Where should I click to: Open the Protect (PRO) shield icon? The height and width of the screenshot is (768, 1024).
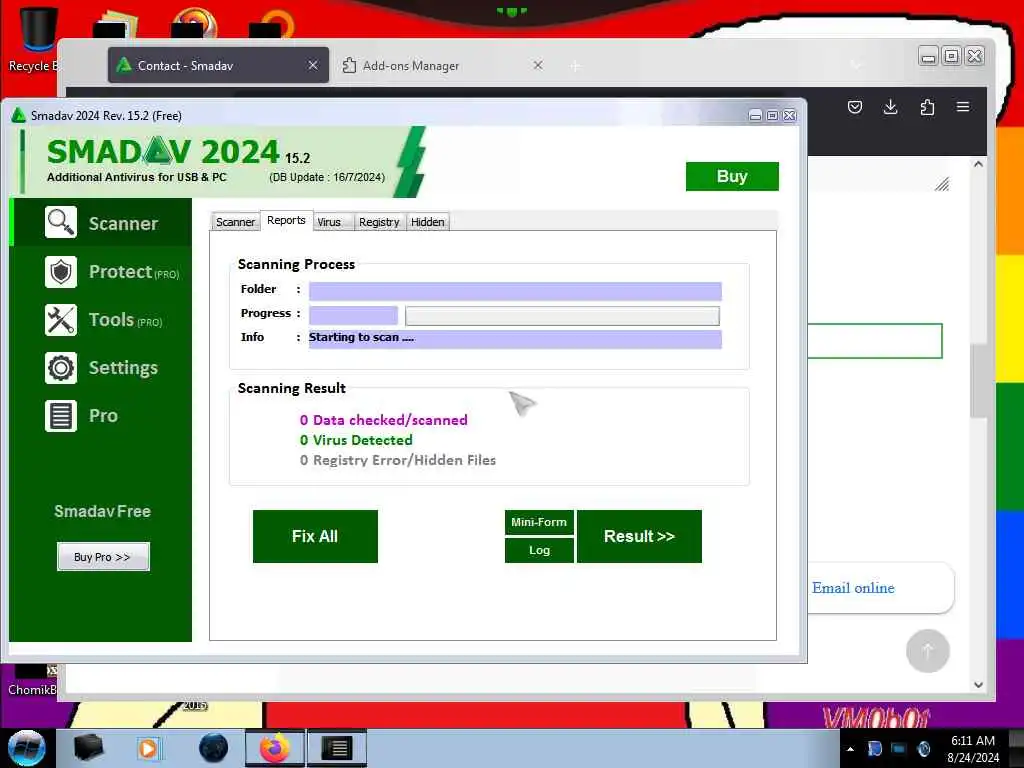point(61,272)
